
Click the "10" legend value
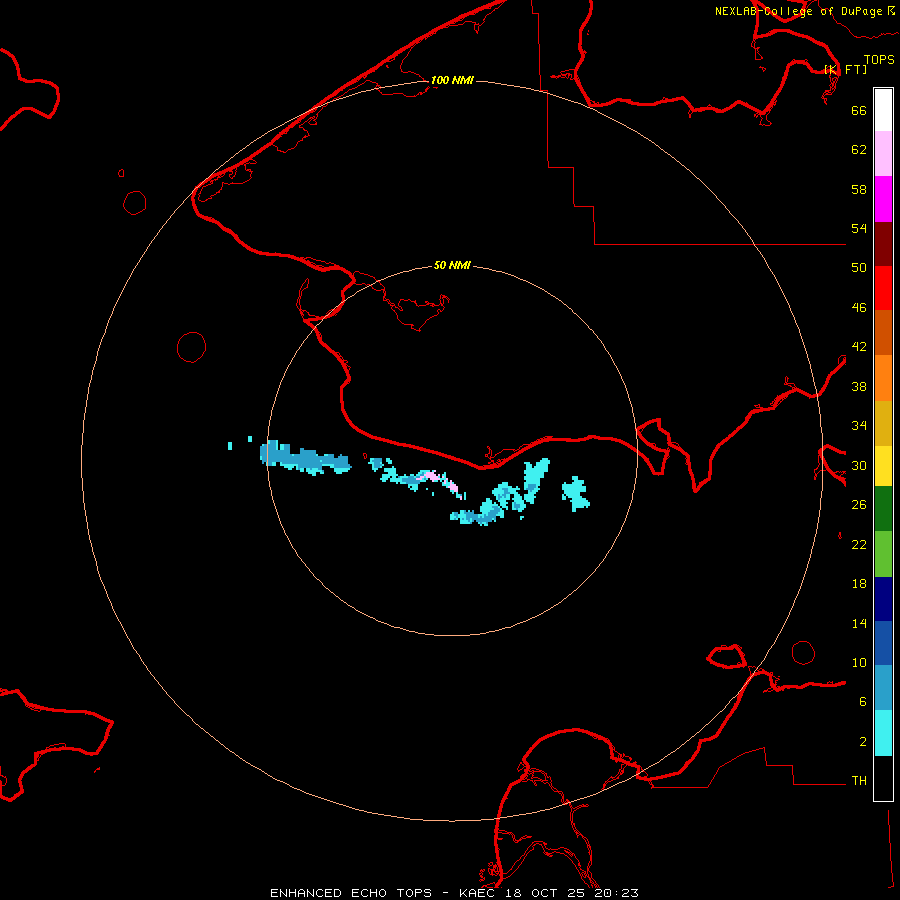859,662
